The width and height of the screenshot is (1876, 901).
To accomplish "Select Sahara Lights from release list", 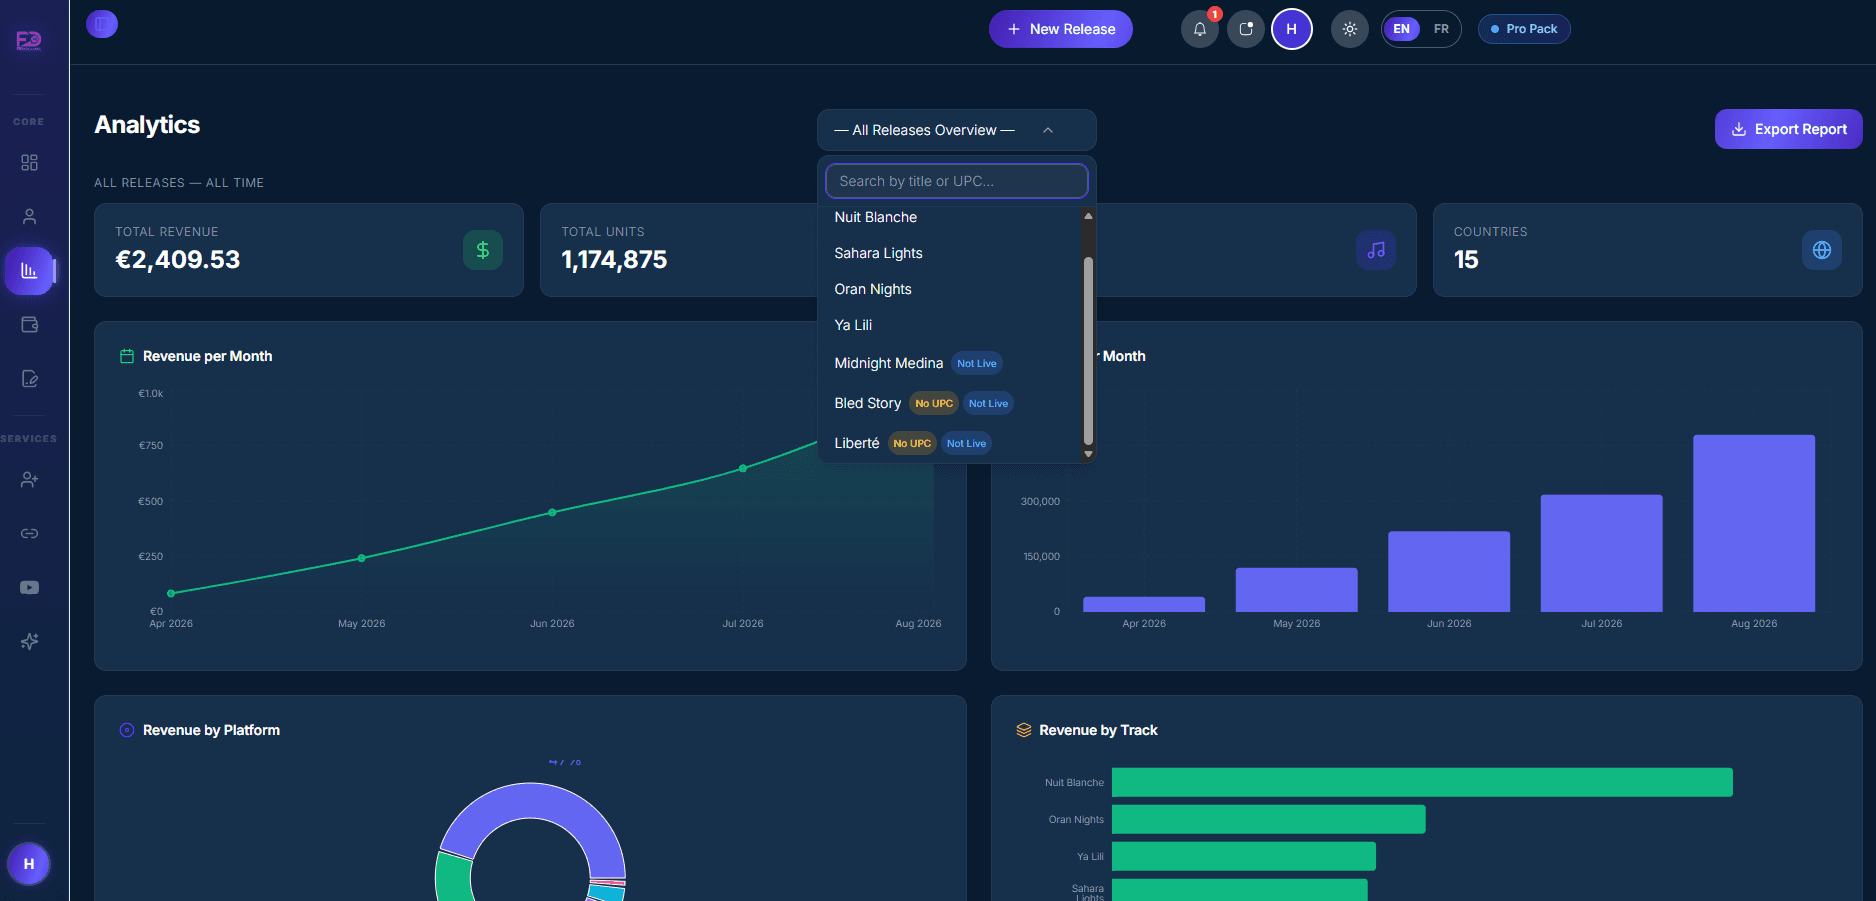I will 951,253.
